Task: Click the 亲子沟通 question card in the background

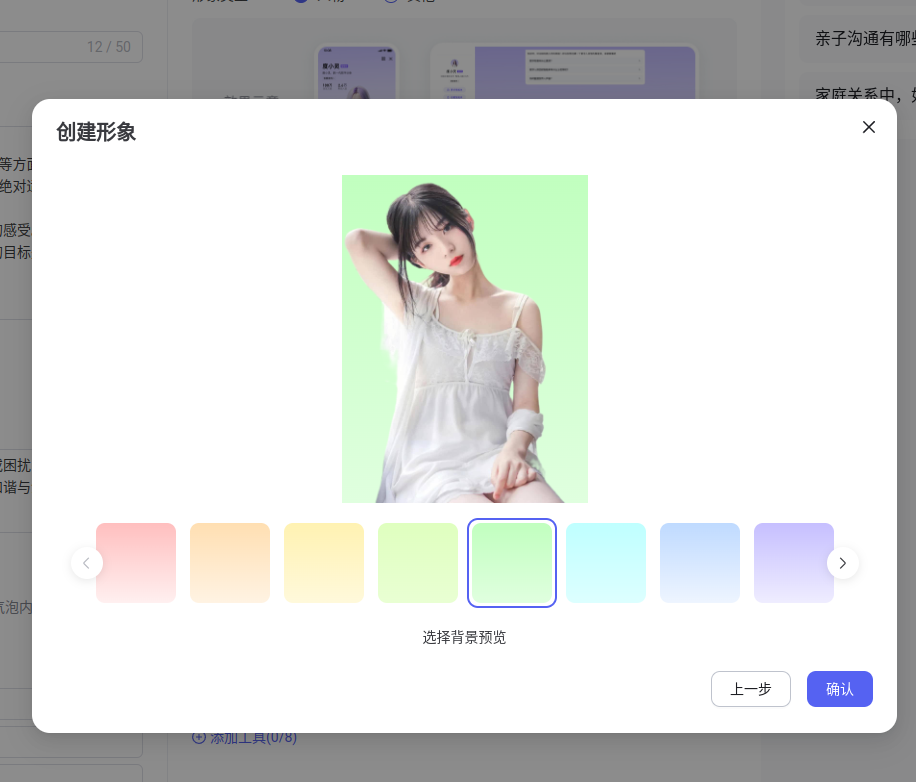Action: tap(858, 39)
